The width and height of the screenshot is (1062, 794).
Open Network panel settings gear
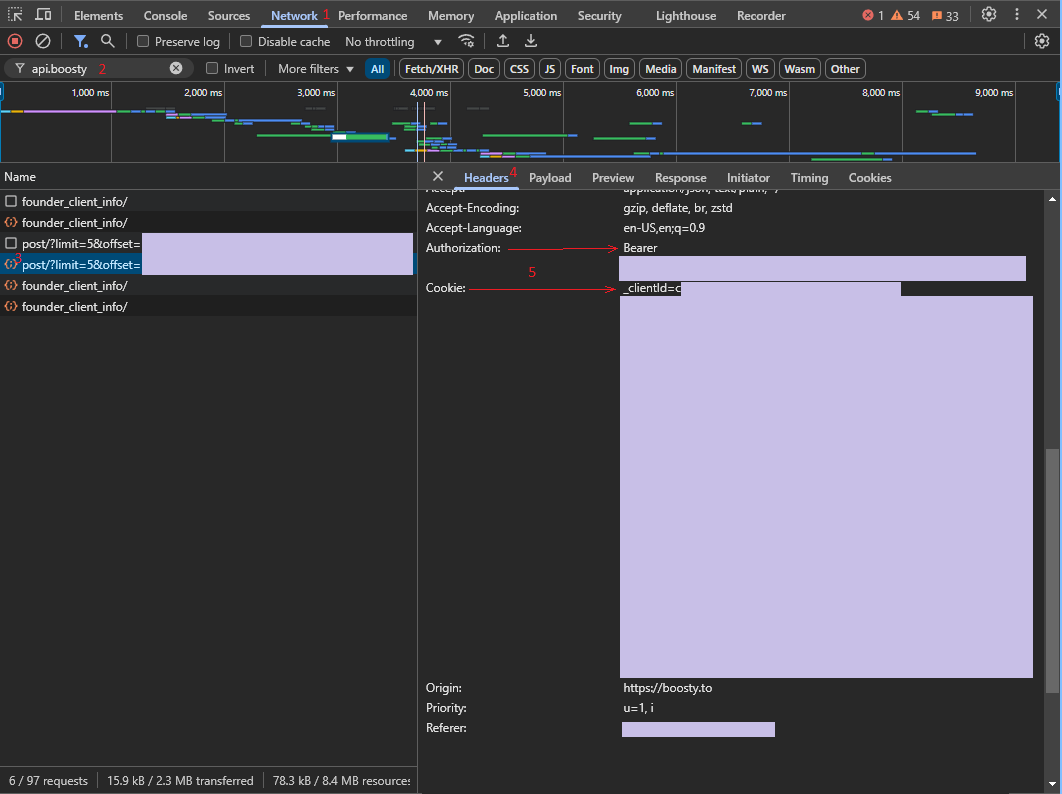click(1042, 41)
